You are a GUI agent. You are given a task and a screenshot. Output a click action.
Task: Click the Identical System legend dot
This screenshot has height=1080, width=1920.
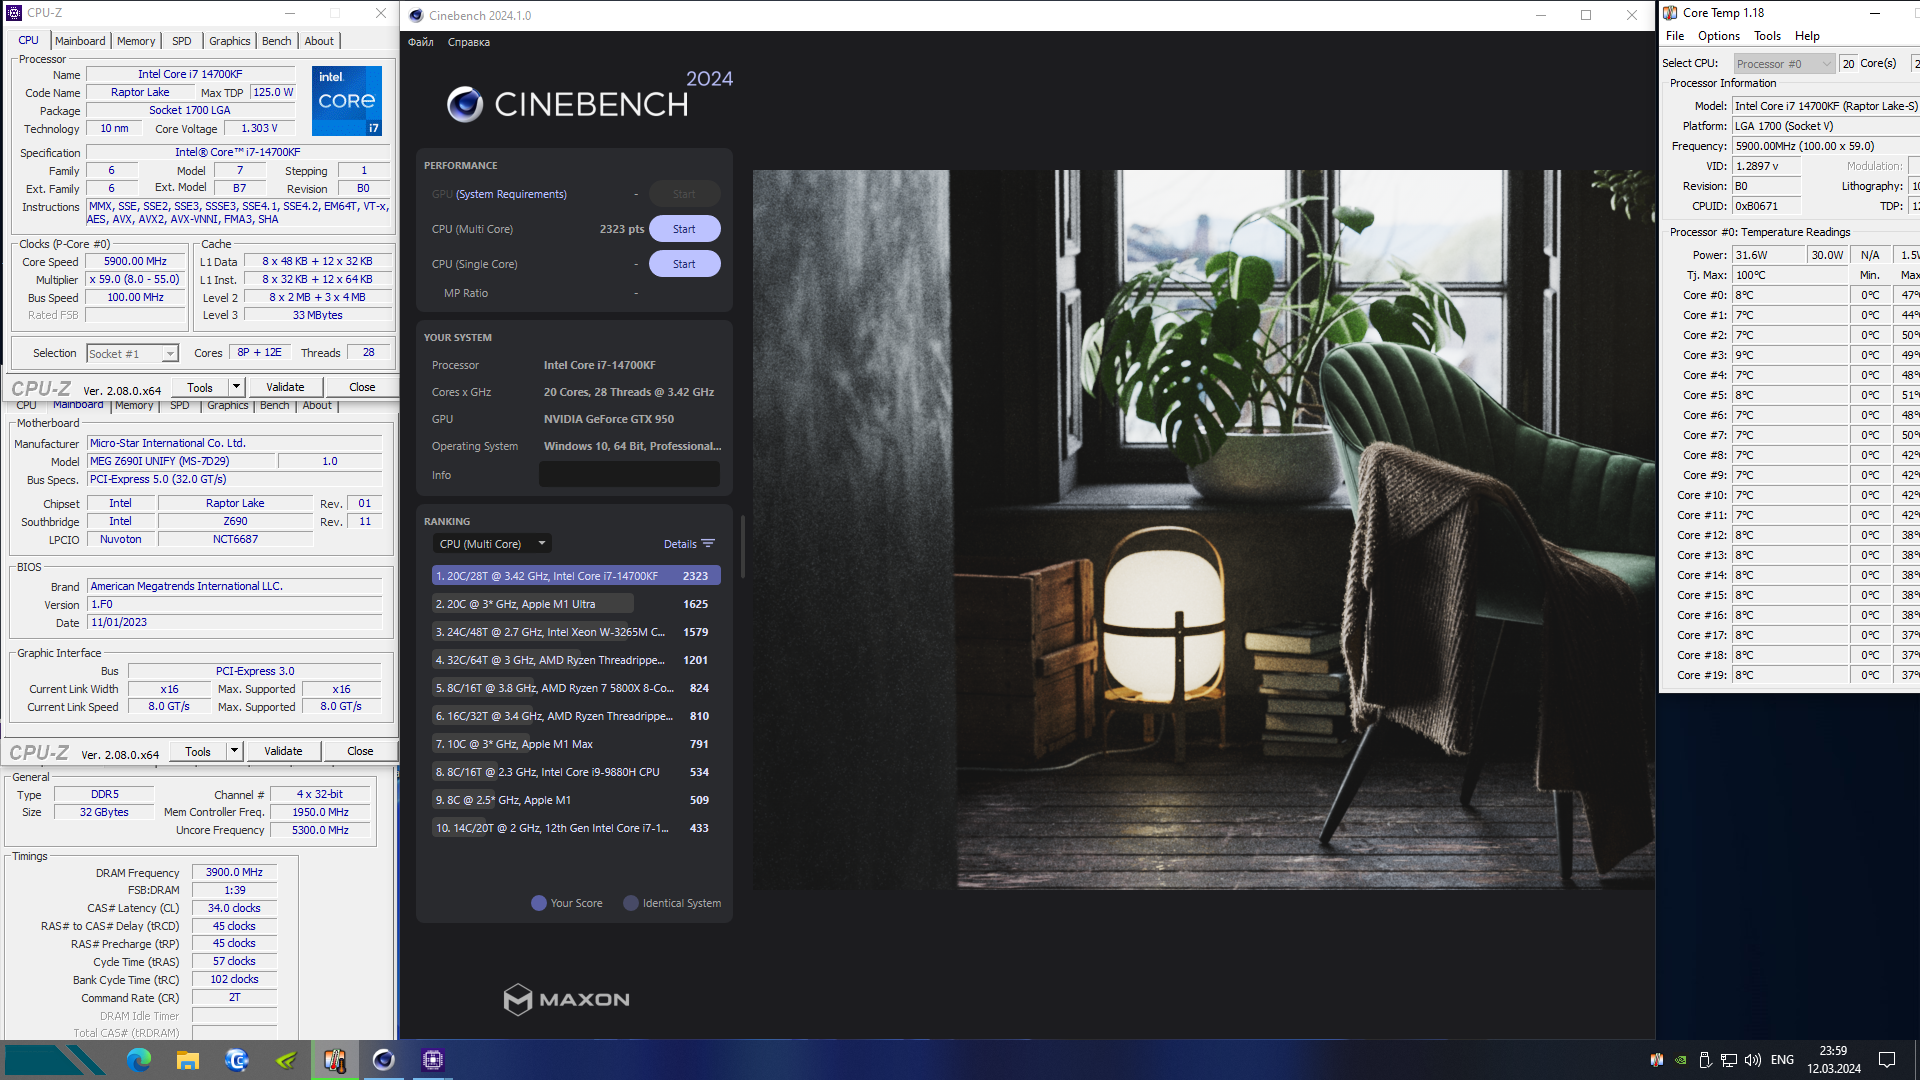click(631, 903)
